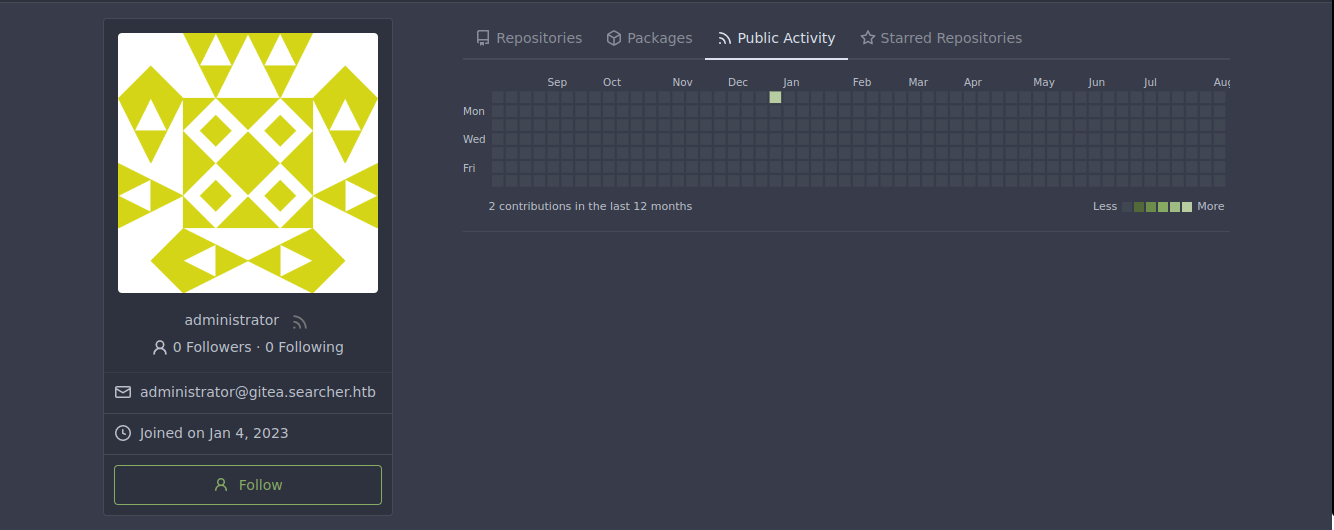Open the Packages tab
This screenshot has width=1334, height=530.
pos(659,38)
